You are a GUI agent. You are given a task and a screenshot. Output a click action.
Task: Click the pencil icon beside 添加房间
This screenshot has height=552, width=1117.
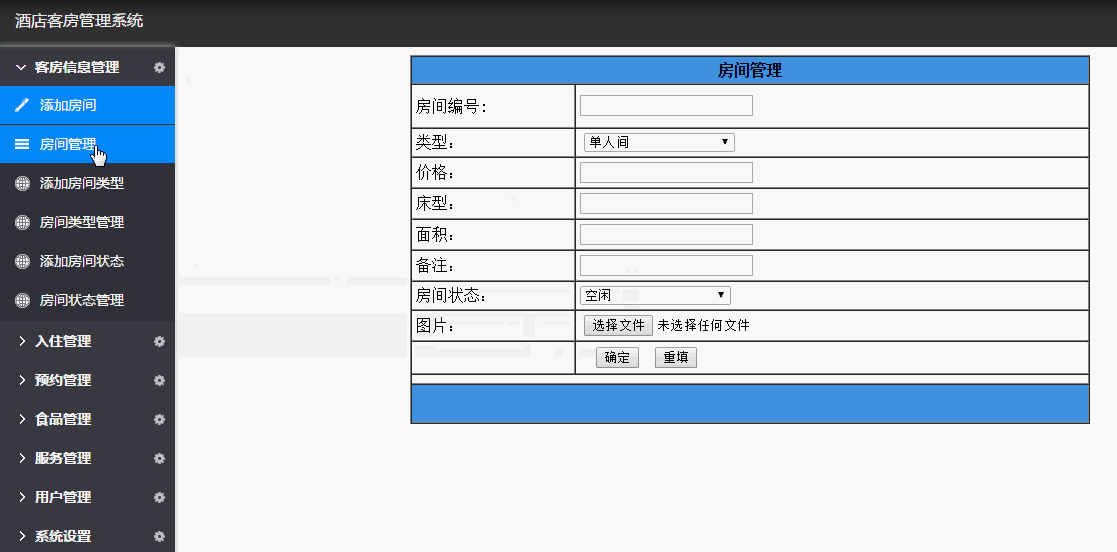tap(22, 105)
